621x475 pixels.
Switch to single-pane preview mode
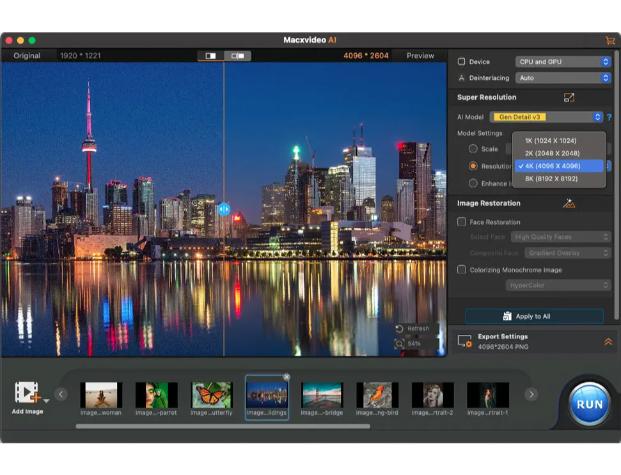click(x=211, y=56)
